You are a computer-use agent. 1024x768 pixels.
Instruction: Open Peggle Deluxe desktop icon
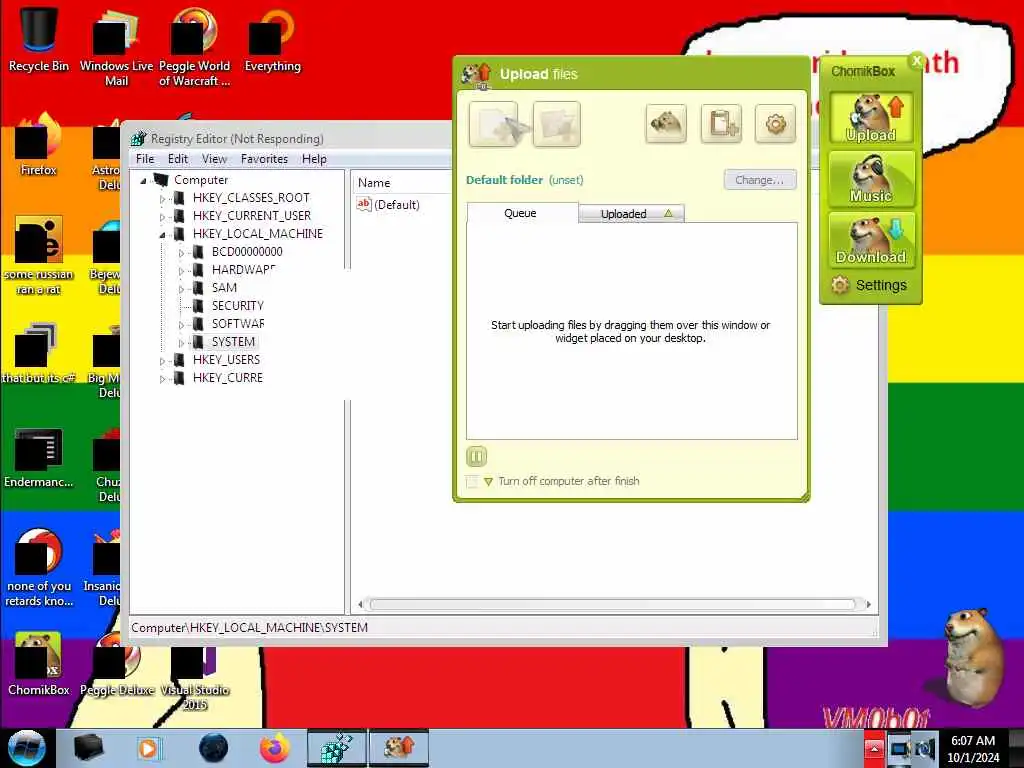(116, 664)
